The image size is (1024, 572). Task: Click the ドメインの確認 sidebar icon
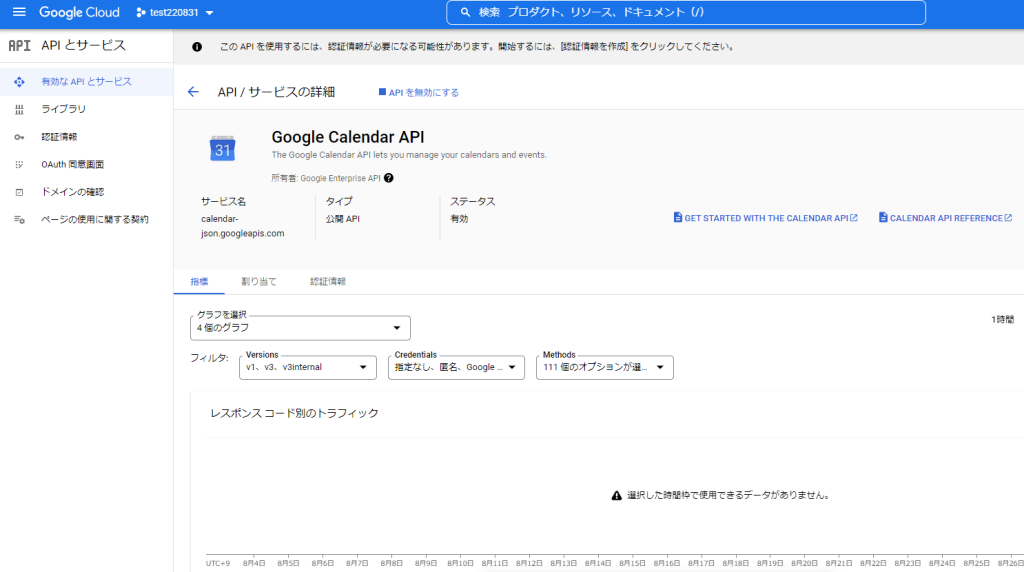(x=19, y=192)
